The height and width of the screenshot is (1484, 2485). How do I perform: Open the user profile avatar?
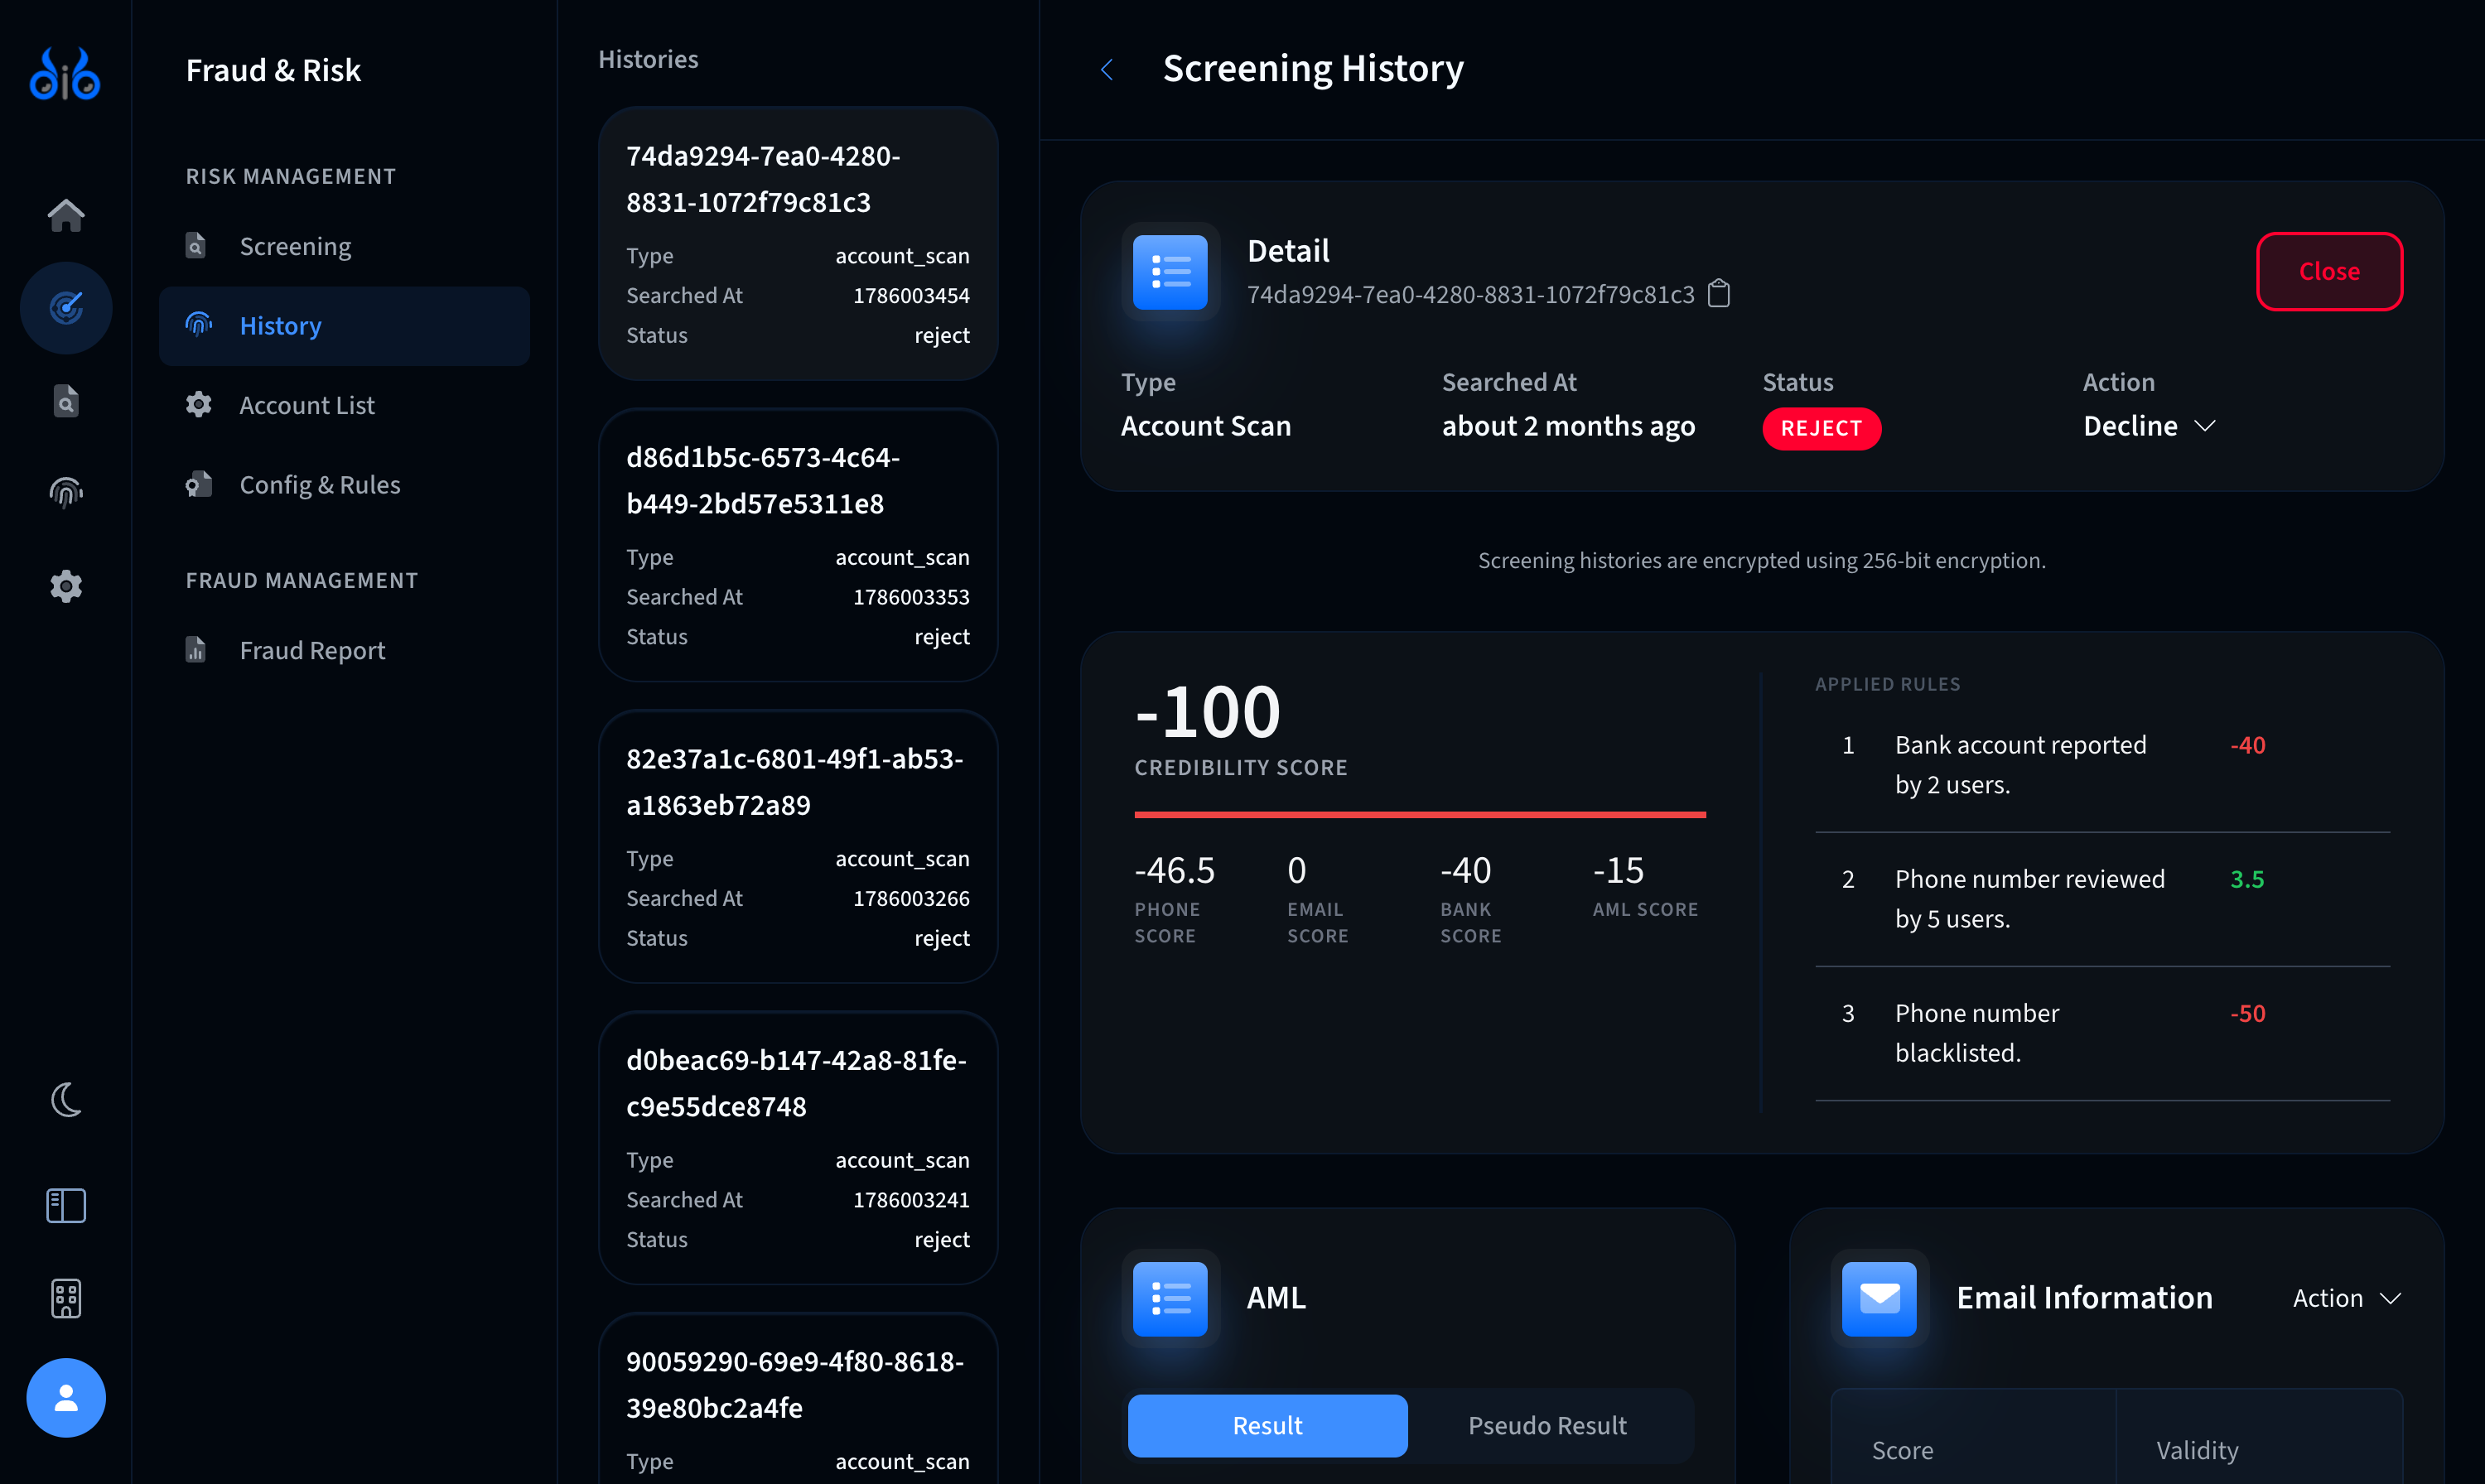pos(66,1398)
